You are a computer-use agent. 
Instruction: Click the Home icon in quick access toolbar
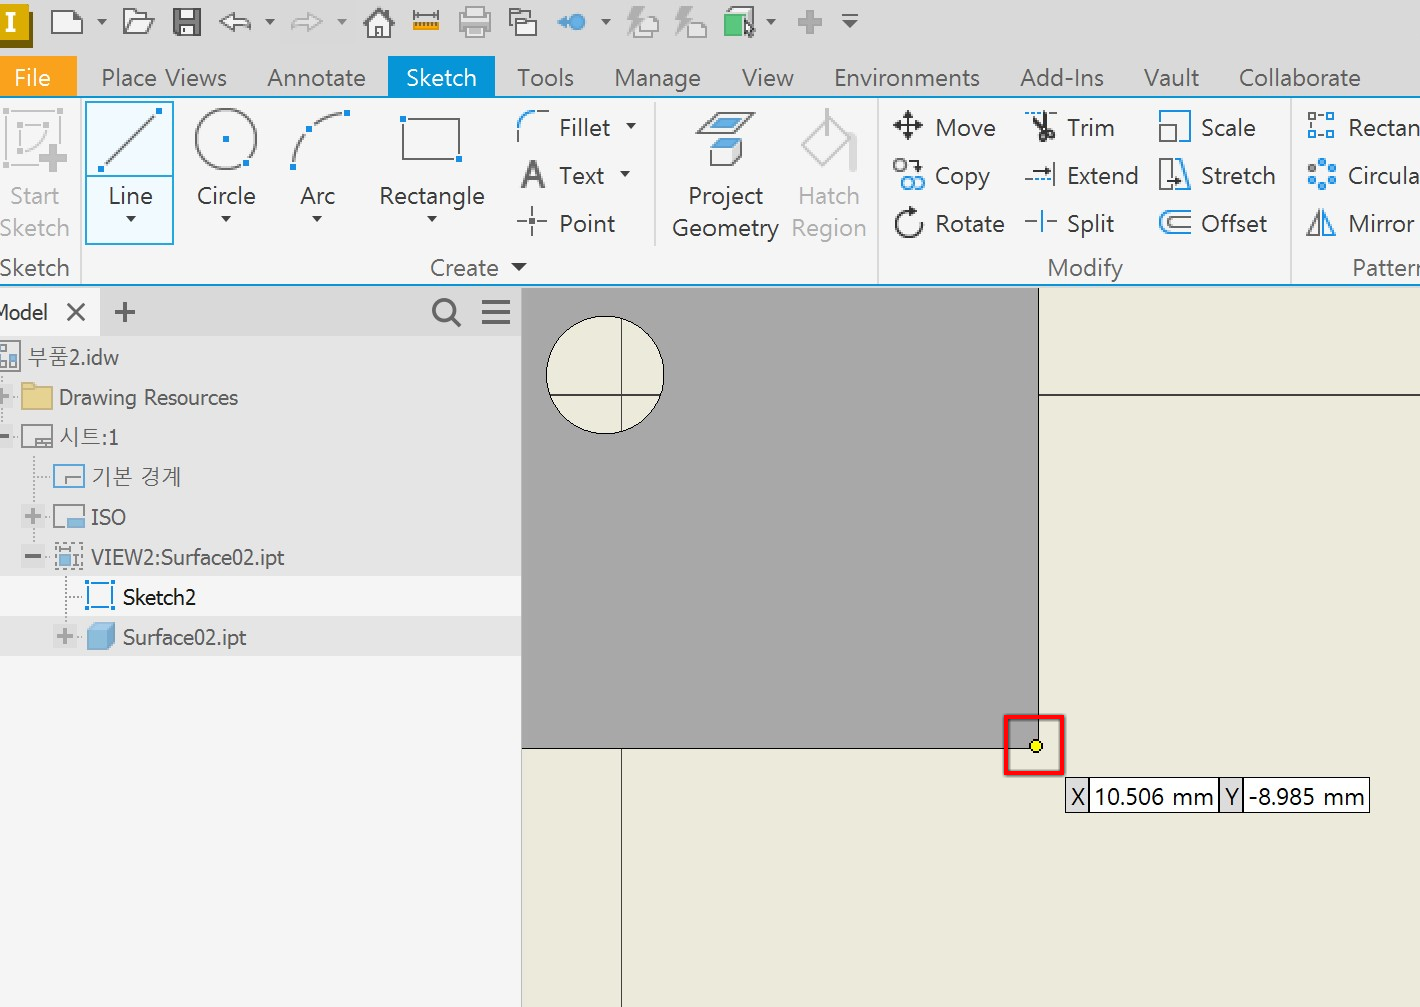click(378, 22)
